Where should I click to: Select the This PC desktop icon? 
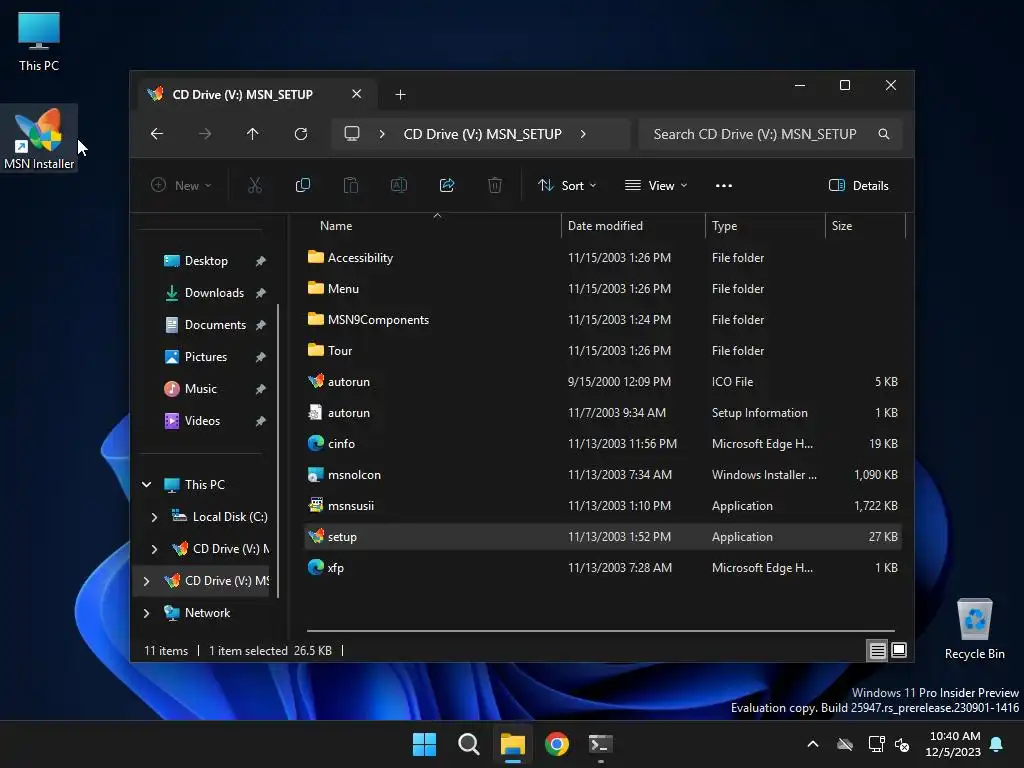click(x=39, y=41)
